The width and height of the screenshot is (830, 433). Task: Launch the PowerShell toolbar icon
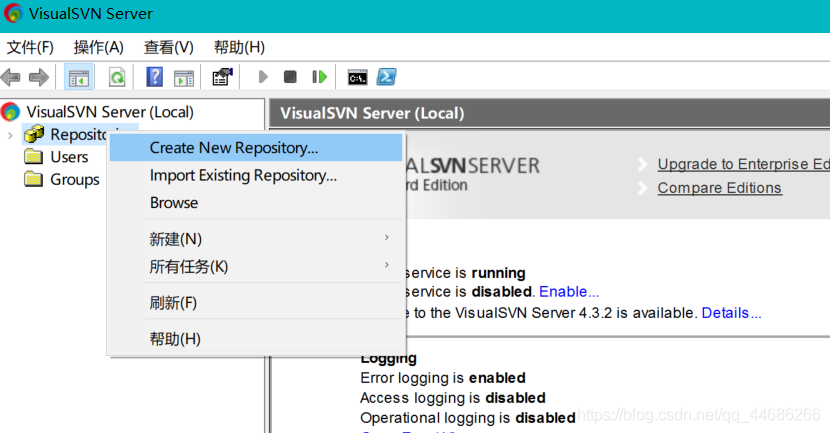386,77
